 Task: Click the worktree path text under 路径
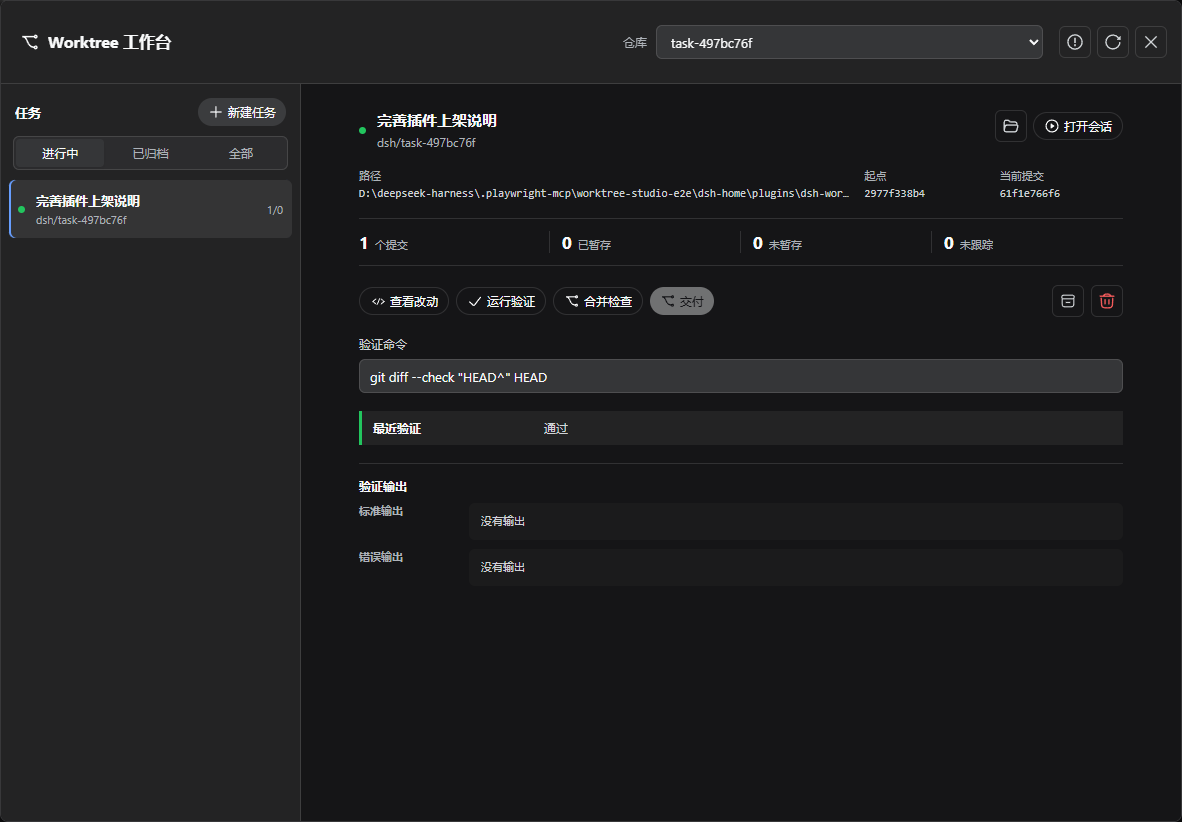tap(604, 193)
